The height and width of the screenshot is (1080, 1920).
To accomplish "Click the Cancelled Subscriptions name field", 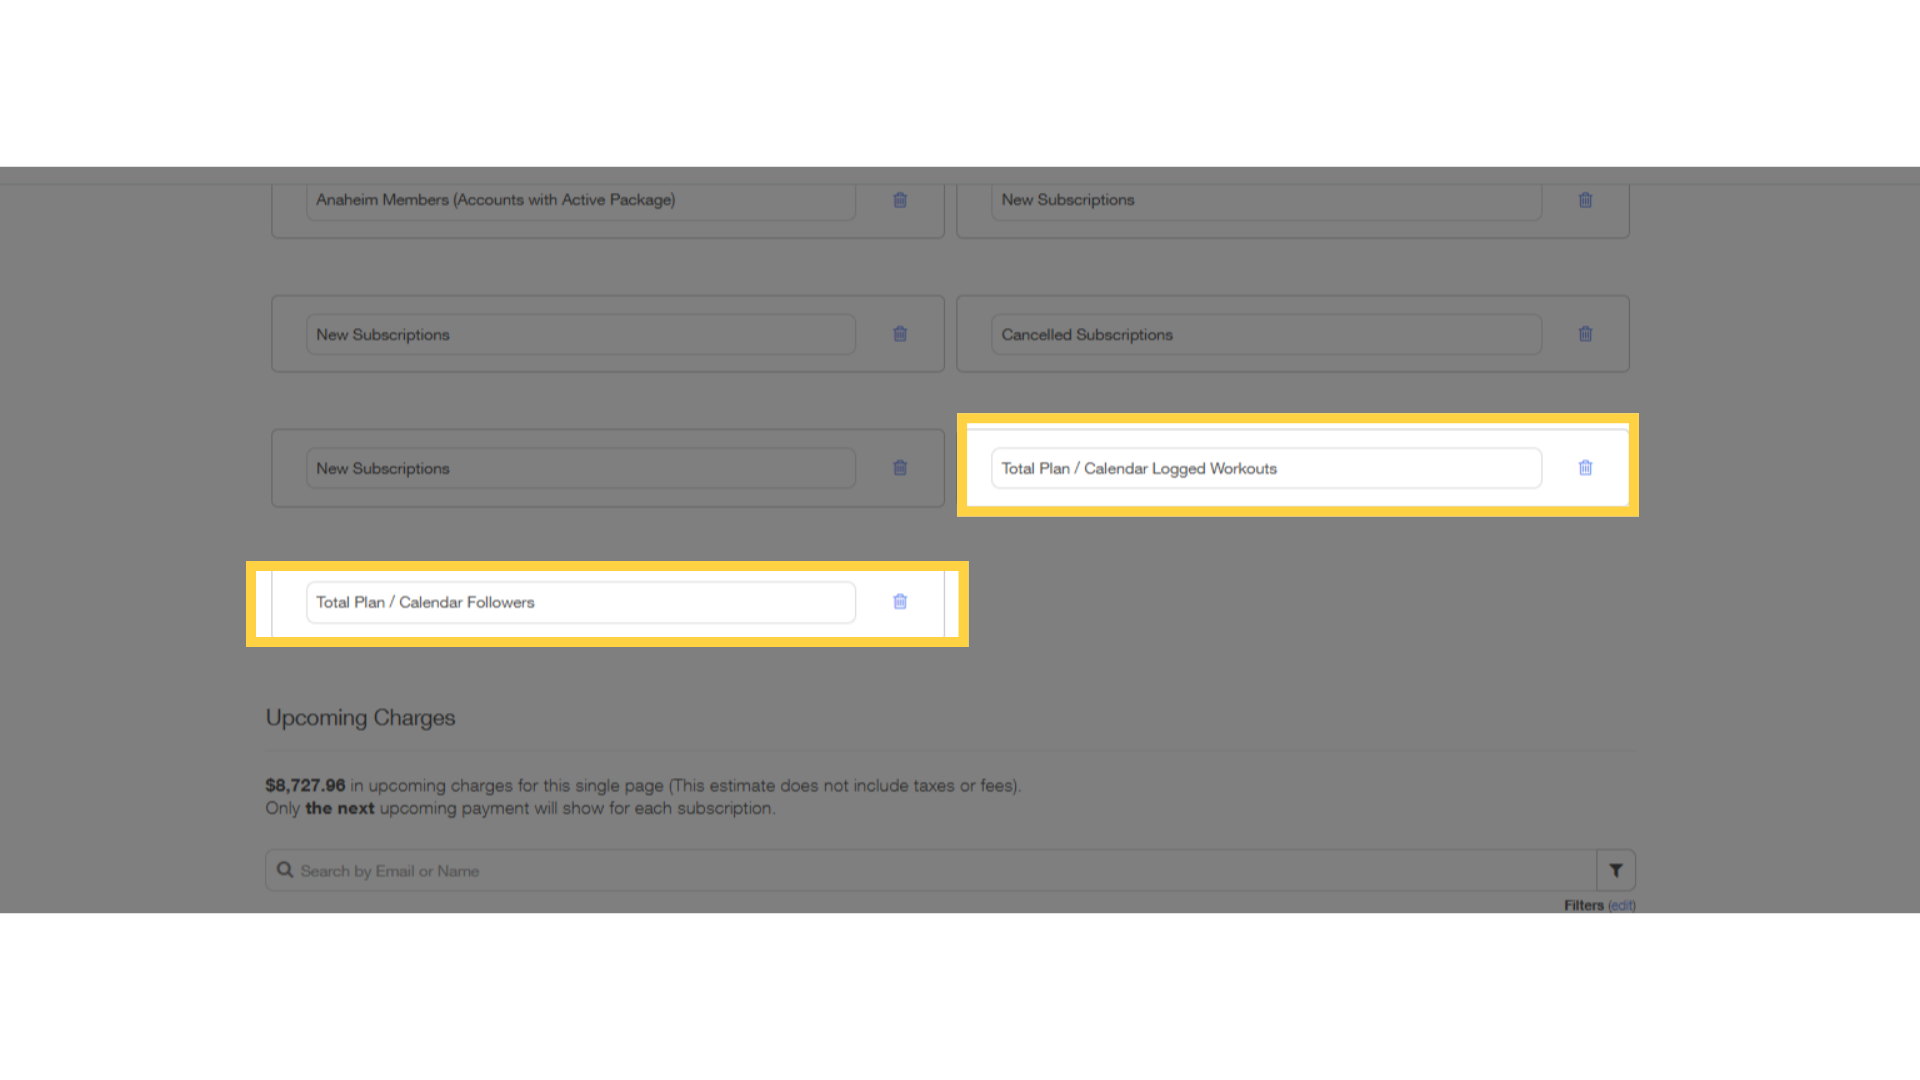I will click(1266, 334).
